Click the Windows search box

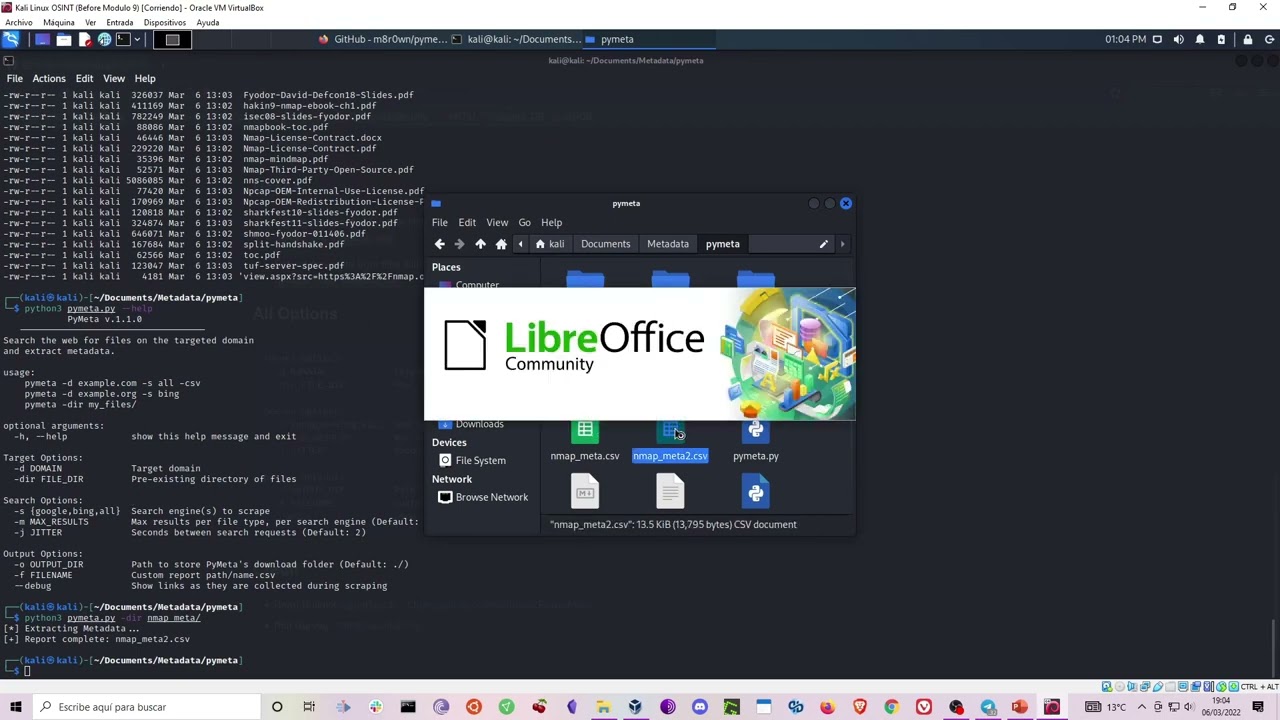(x=146, y=707)
